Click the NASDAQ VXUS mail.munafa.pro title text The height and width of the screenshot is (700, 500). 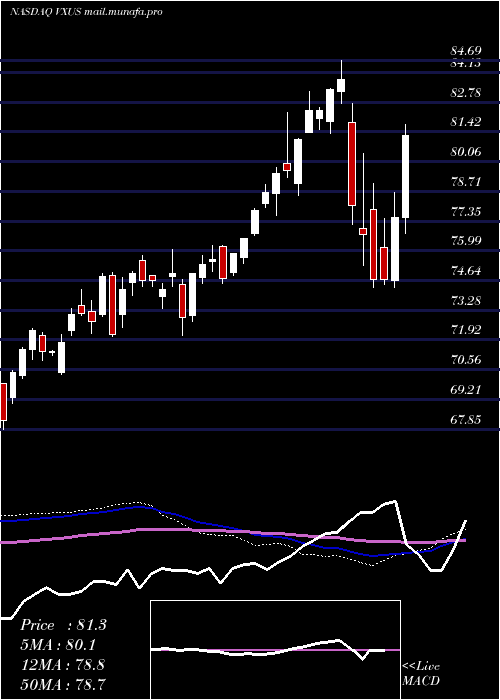(x=86, y=12)
